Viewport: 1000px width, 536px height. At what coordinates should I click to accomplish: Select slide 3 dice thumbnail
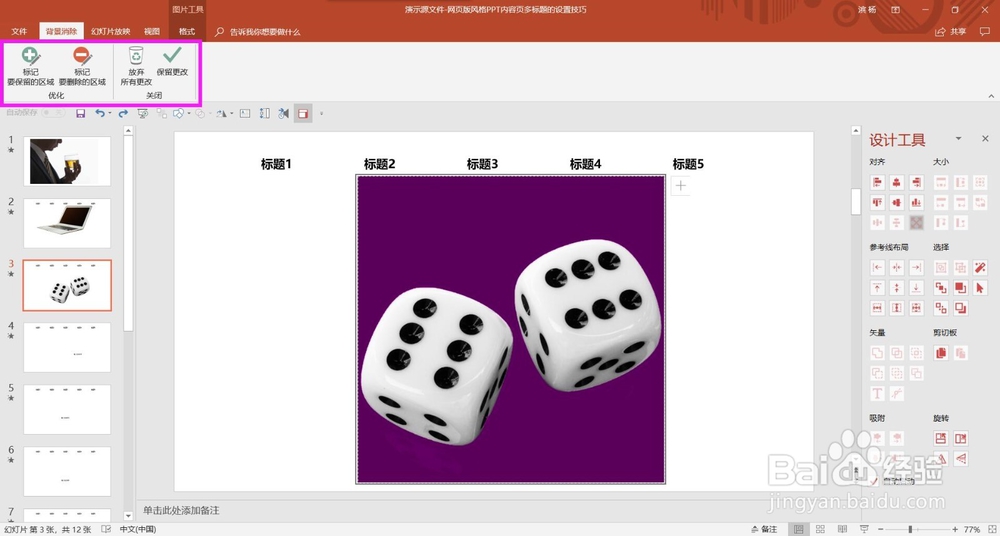(x=67, y=285)
